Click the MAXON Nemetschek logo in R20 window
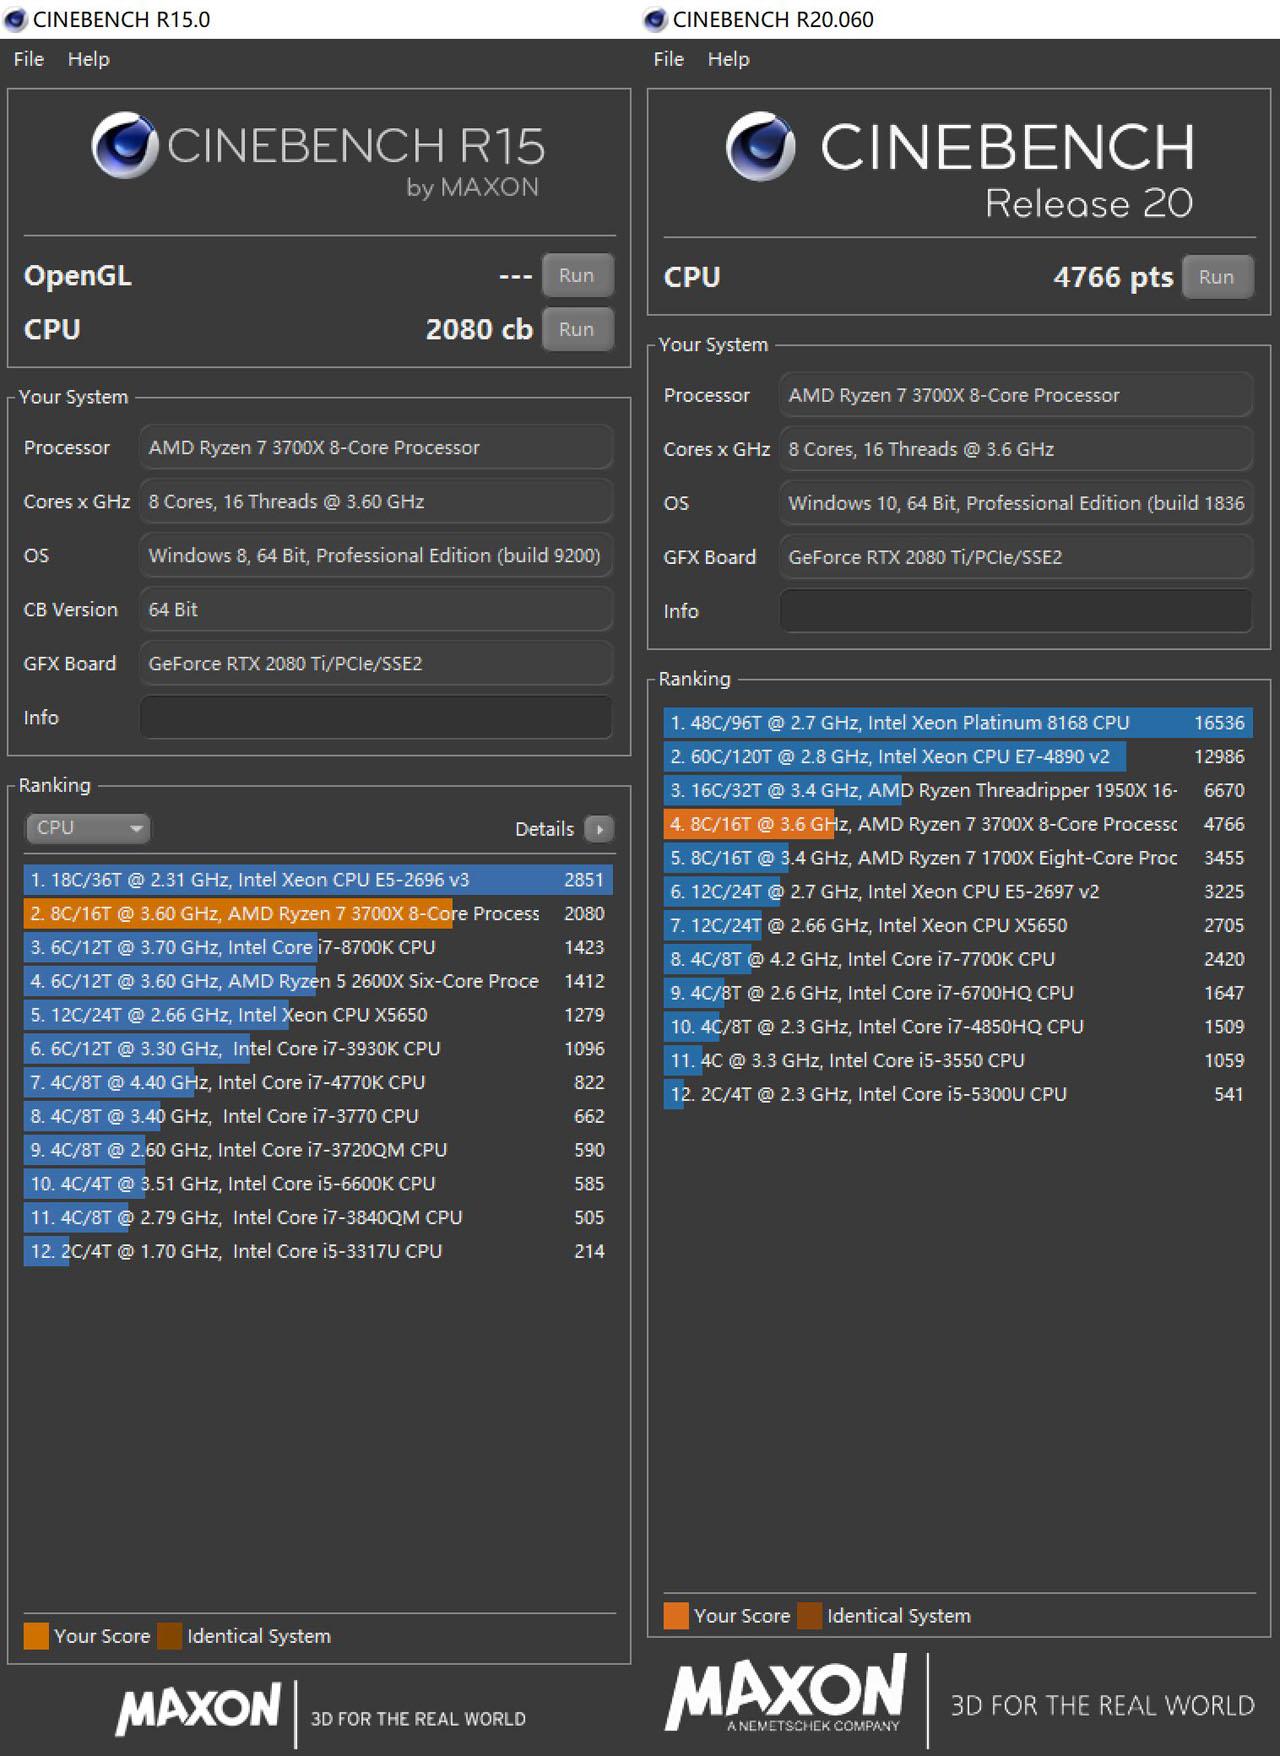Viewport: 1280px width, 1756px height. (786, 1694)
